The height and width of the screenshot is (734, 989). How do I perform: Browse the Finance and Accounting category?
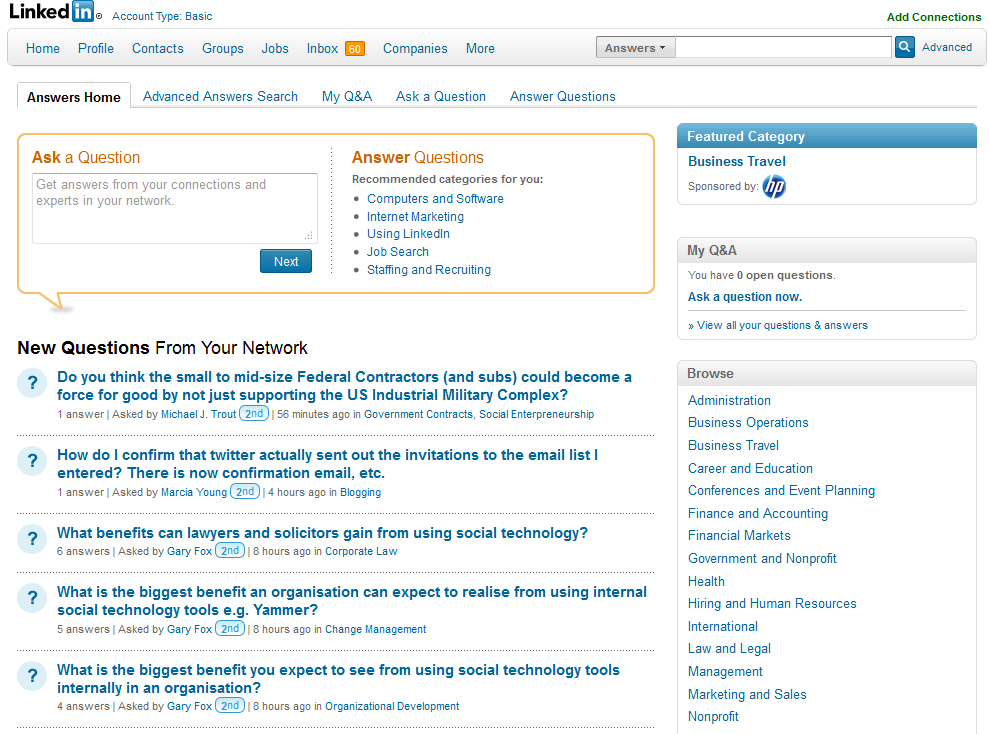pos(758,513)
